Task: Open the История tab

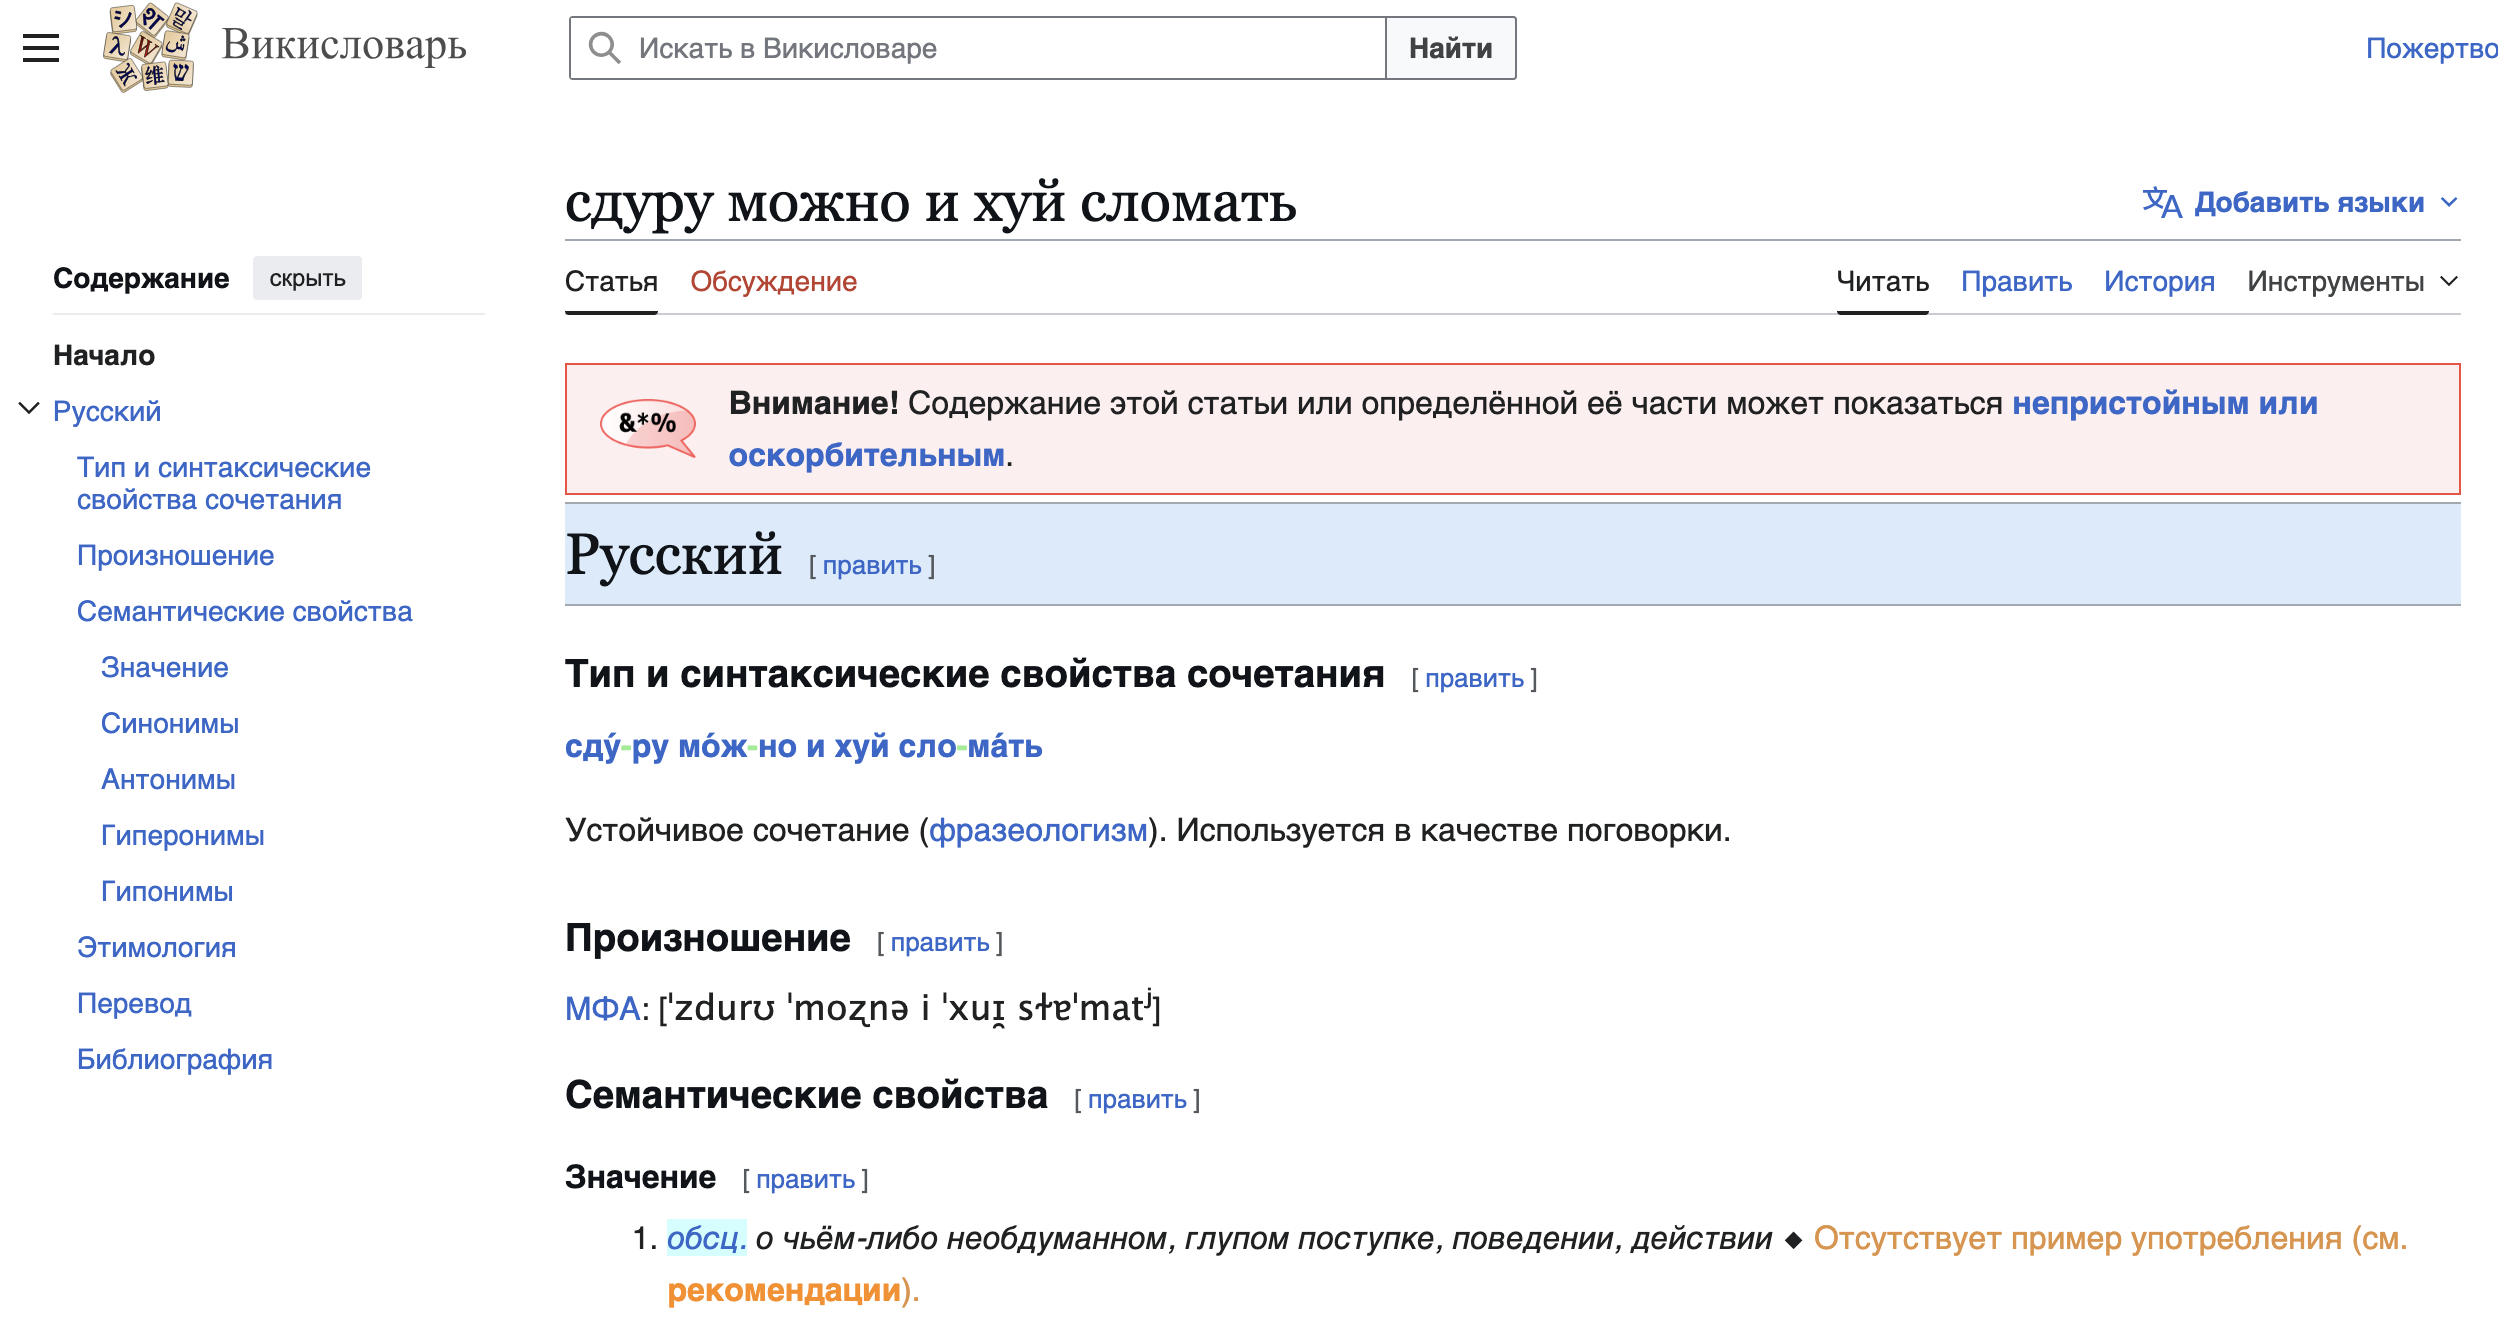Action: click(x=2158, y=282)
